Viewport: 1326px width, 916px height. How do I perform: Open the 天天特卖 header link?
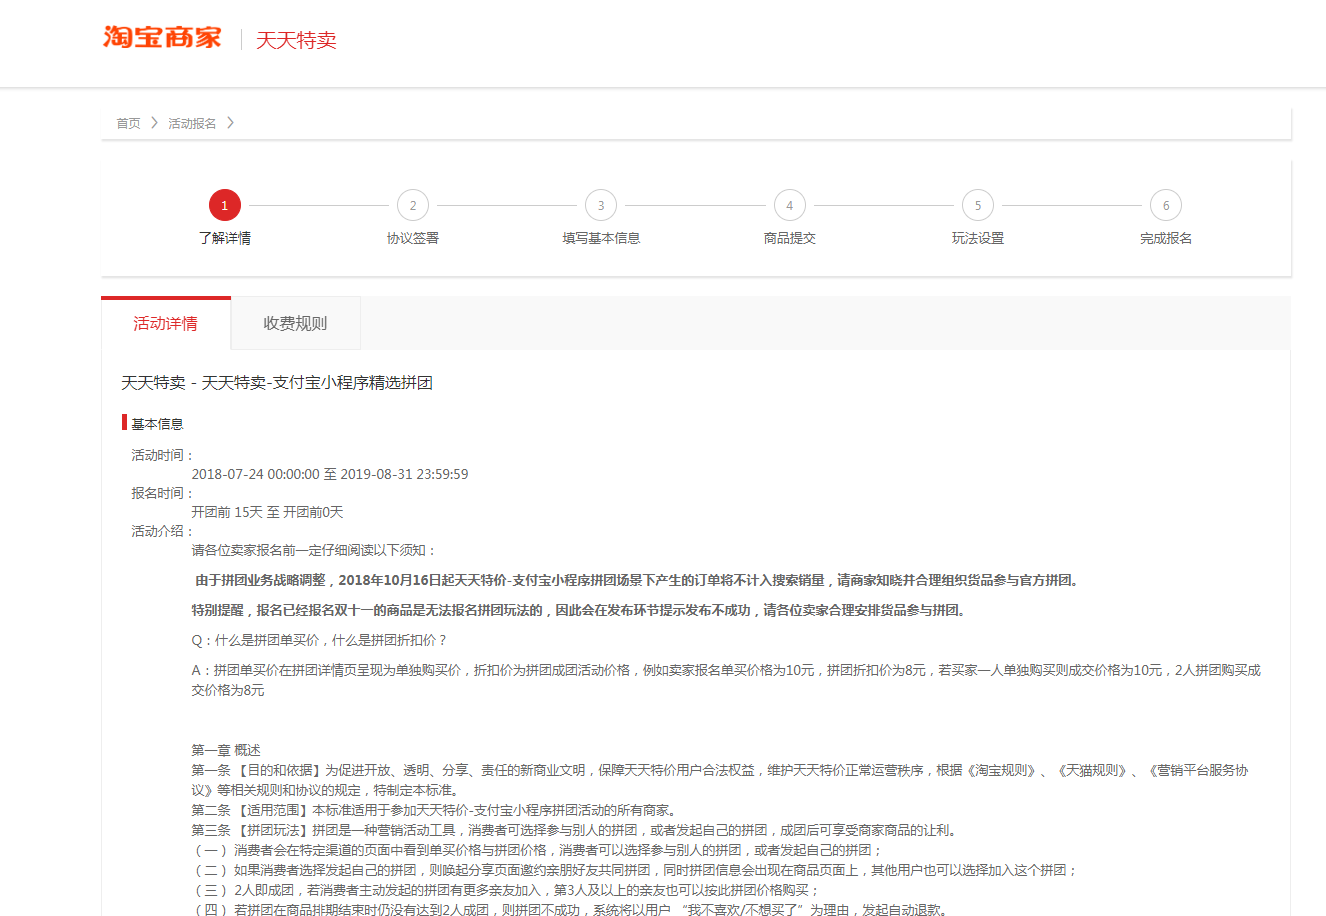296,40
